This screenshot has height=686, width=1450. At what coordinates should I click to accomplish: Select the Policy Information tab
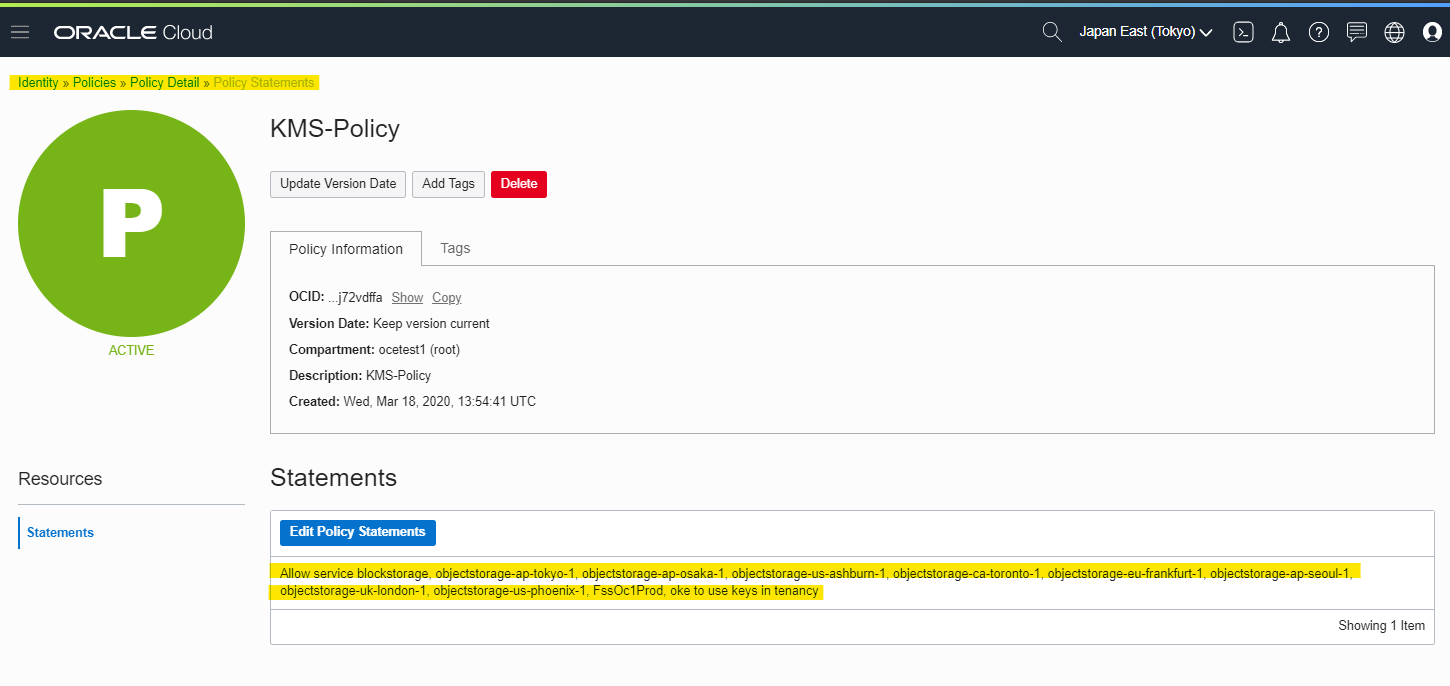tap(346, 249)
